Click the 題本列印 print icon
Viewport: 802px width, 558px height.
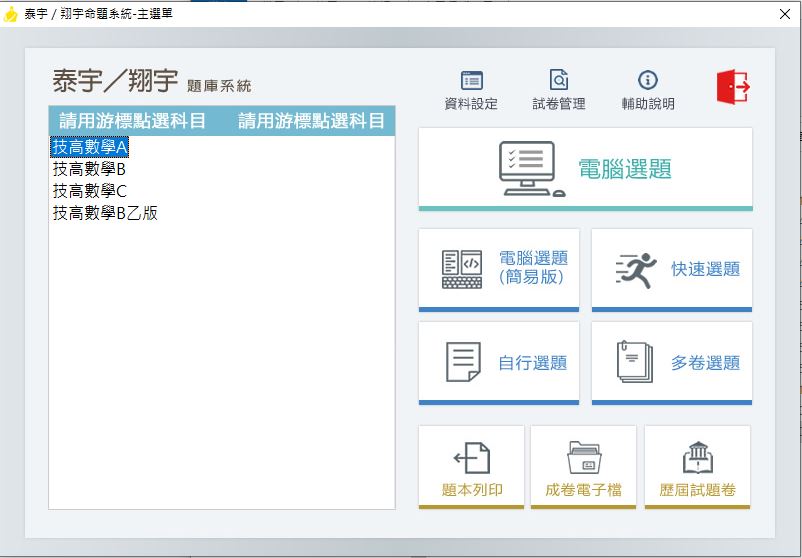[x=472, y=458]
